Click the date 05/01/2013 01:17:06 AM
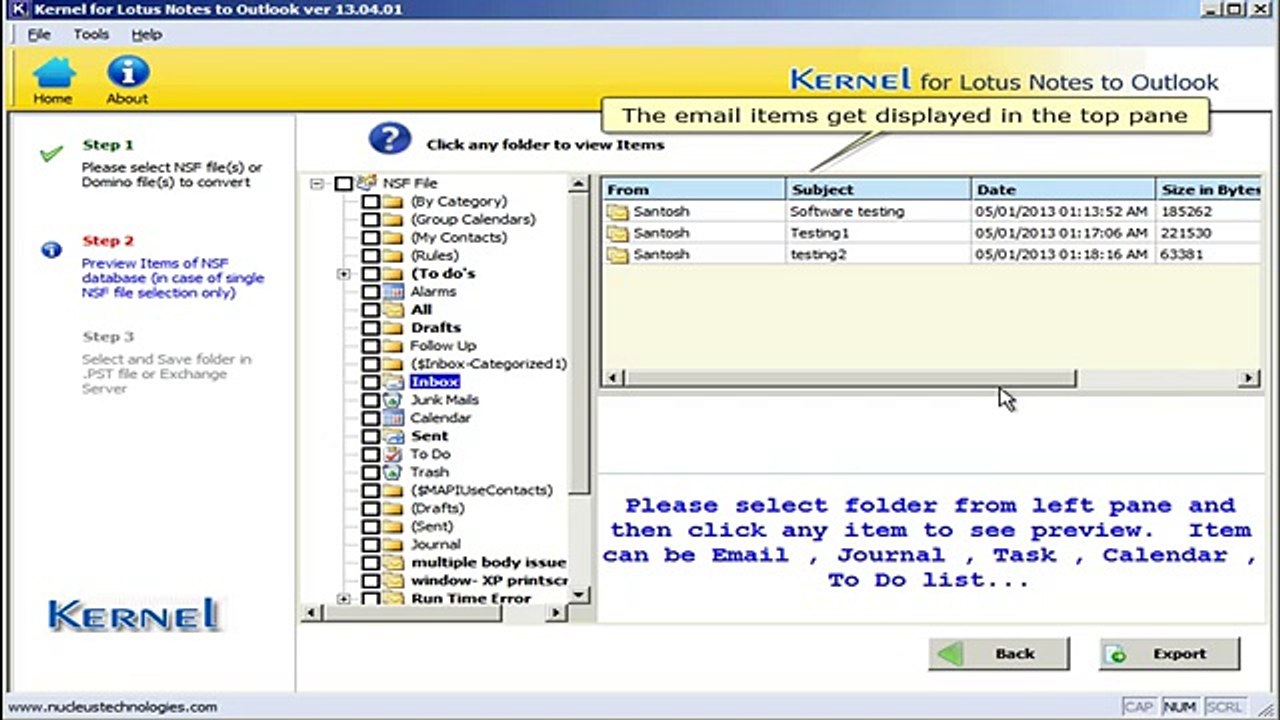Viewport: 1280px width, 720px height. [x=1062, y=232]
